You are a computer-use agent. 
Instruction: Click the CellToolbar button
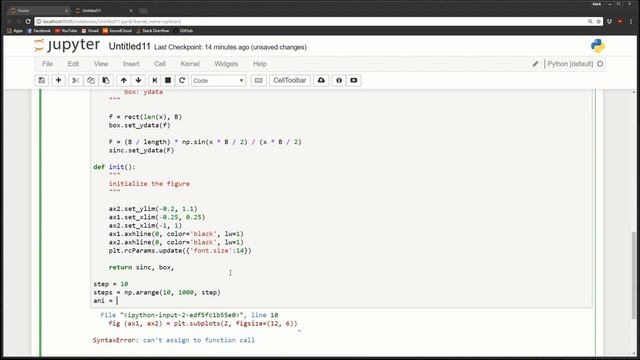coord(289,80)
